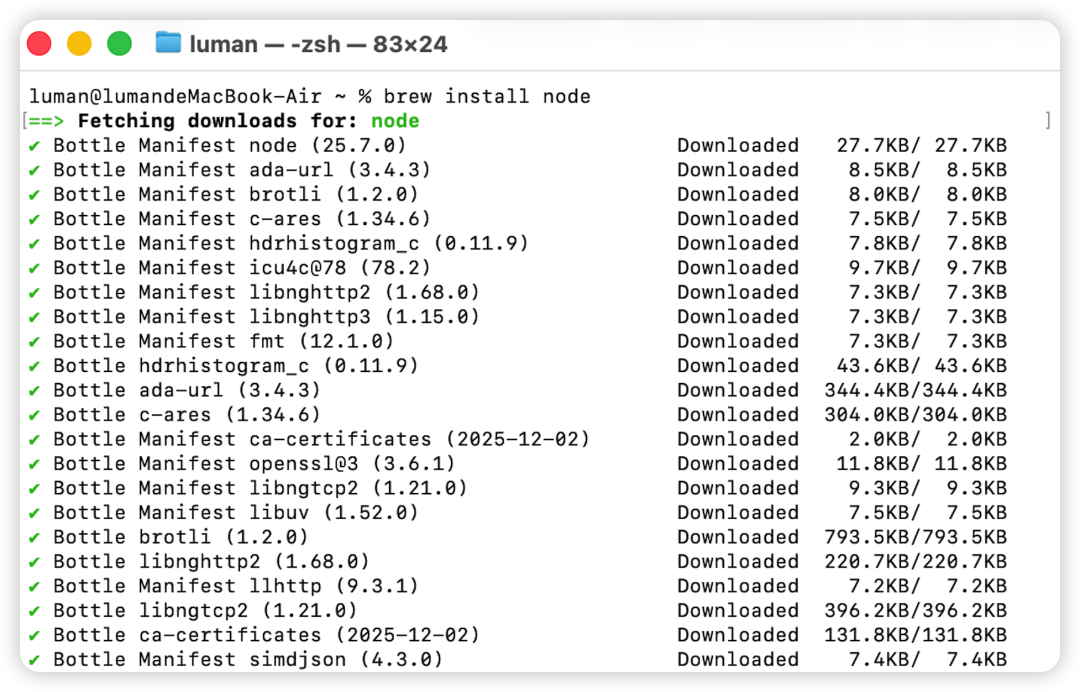The width and height of the screenshot is (1080, 692).
Task: Click "Downloaded" status on the llhttp row
Action: (738, 585)
